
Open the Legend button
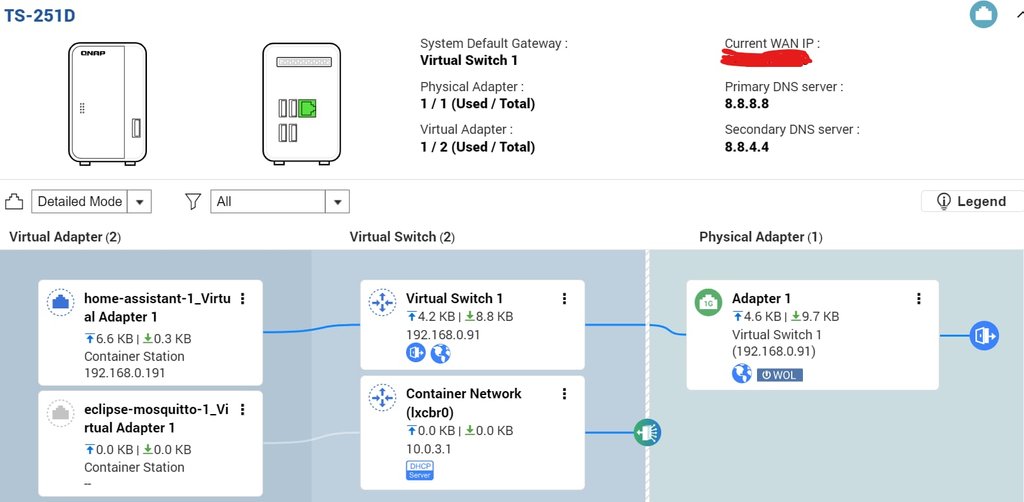972,201
